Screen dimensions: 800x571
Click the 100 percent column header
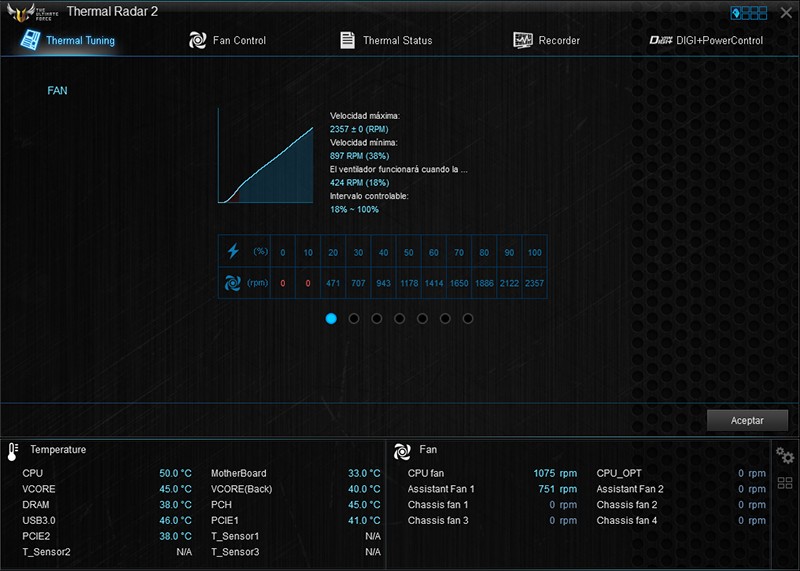(534, 252)
